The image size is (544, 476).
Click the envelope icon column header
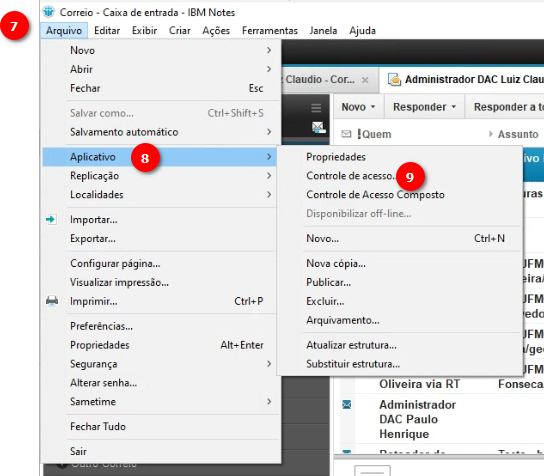point(346,134)
